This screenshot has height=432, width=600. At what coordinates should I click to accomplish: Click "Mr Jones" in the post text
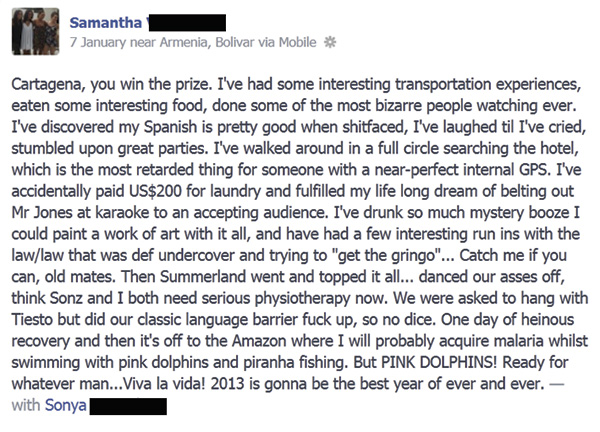(x=42, y=212)
